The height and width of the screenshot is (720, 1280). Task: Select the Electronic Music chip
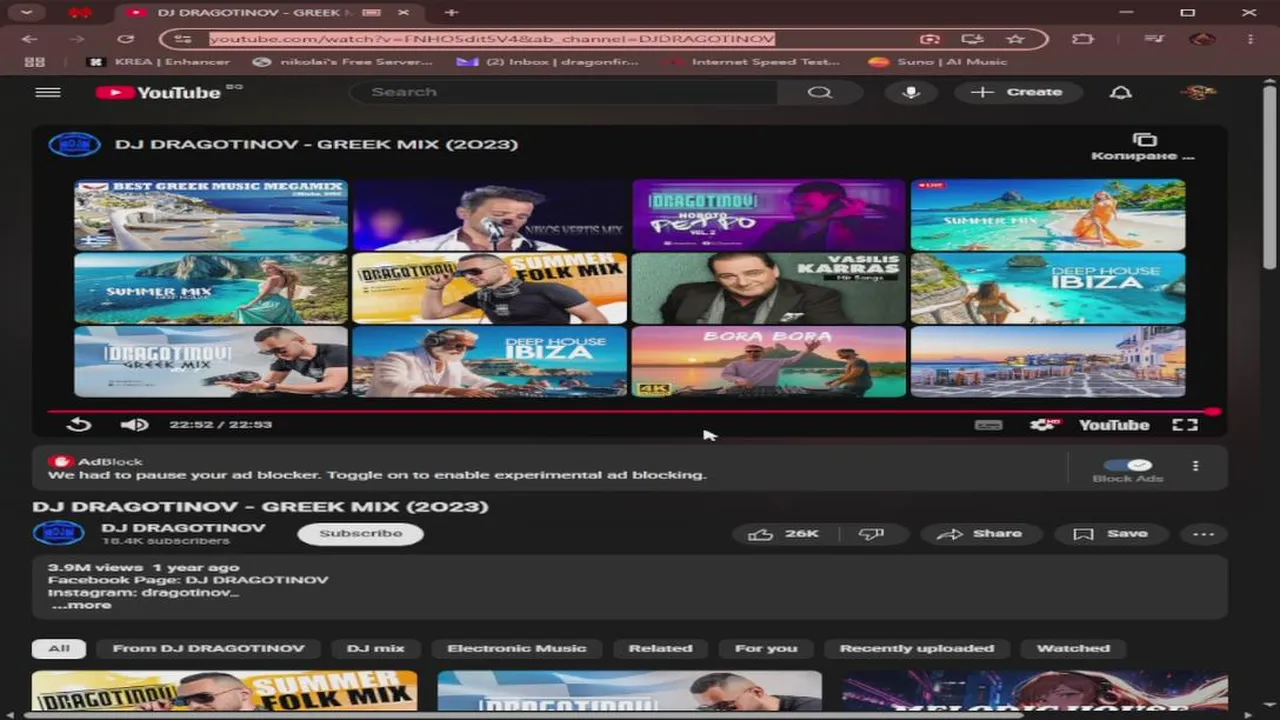tap(517, 649)
